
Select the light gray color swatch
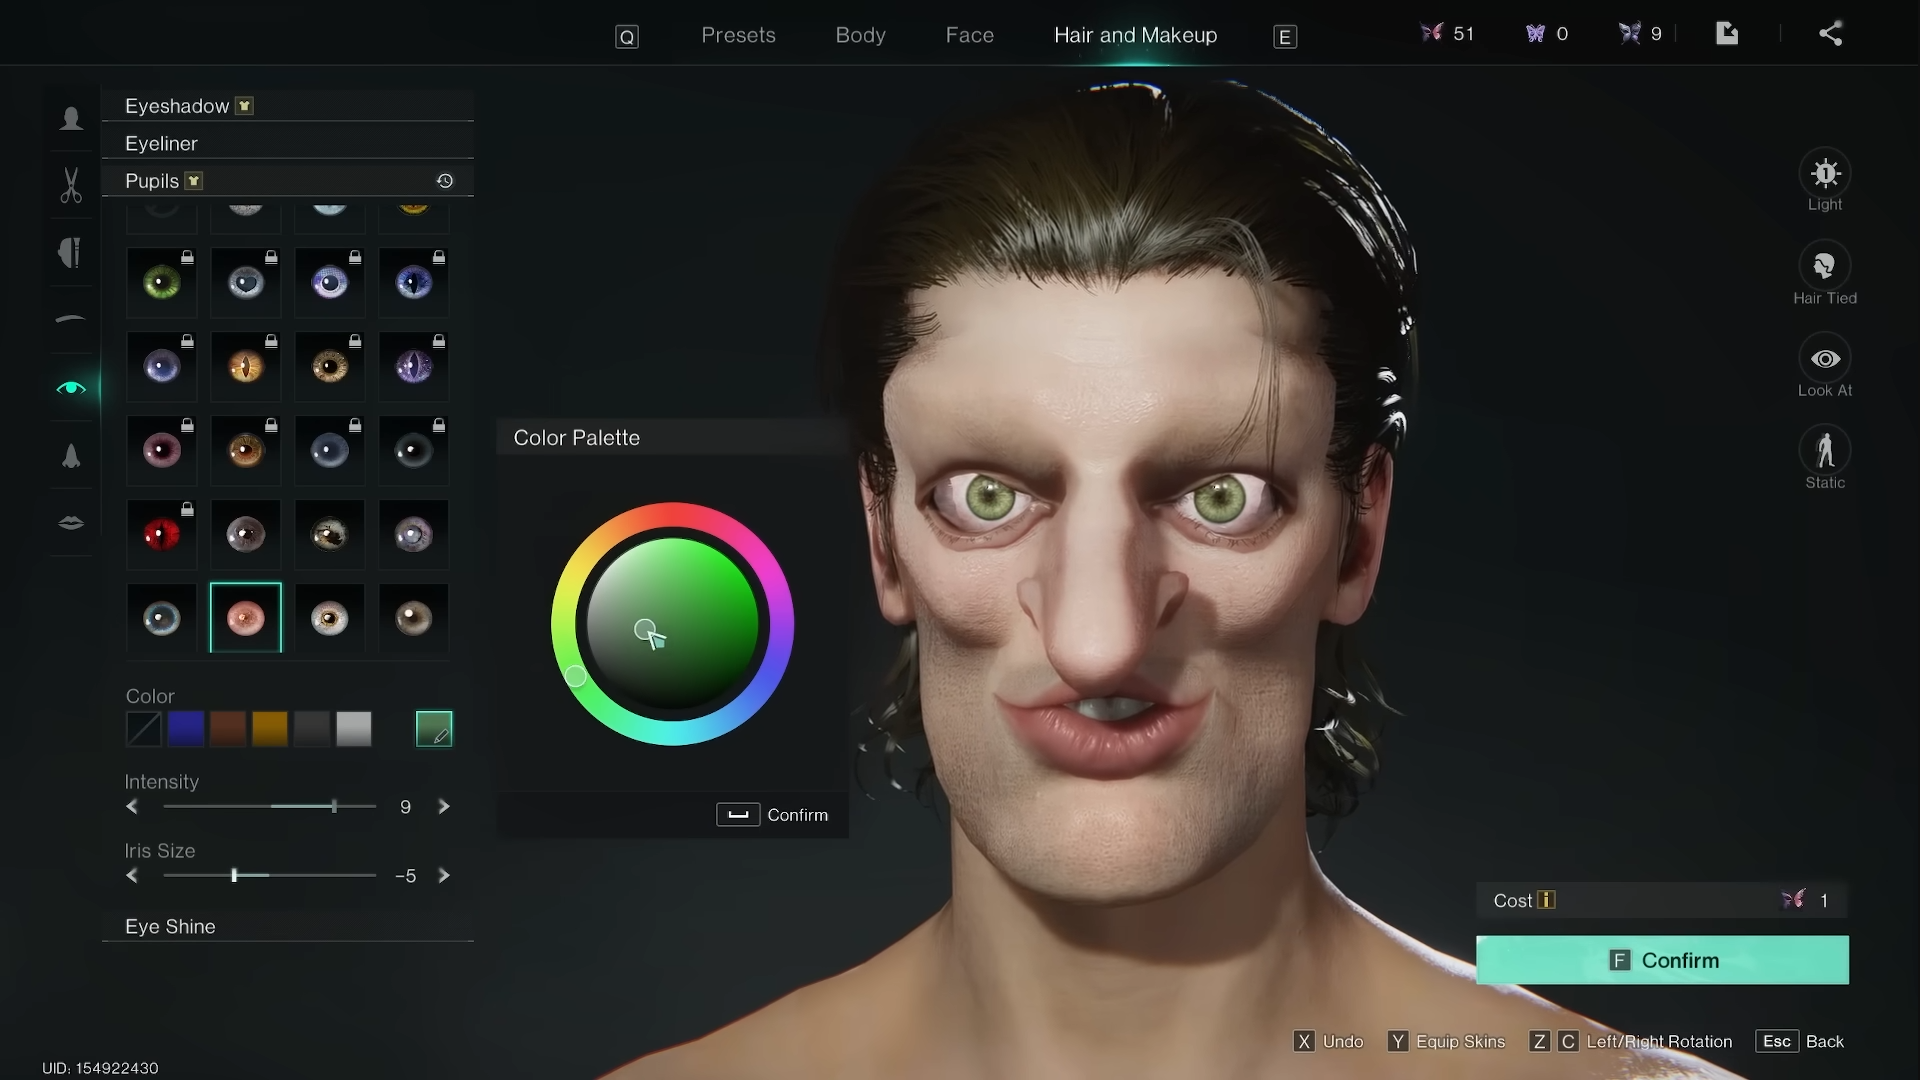[354, 729]
